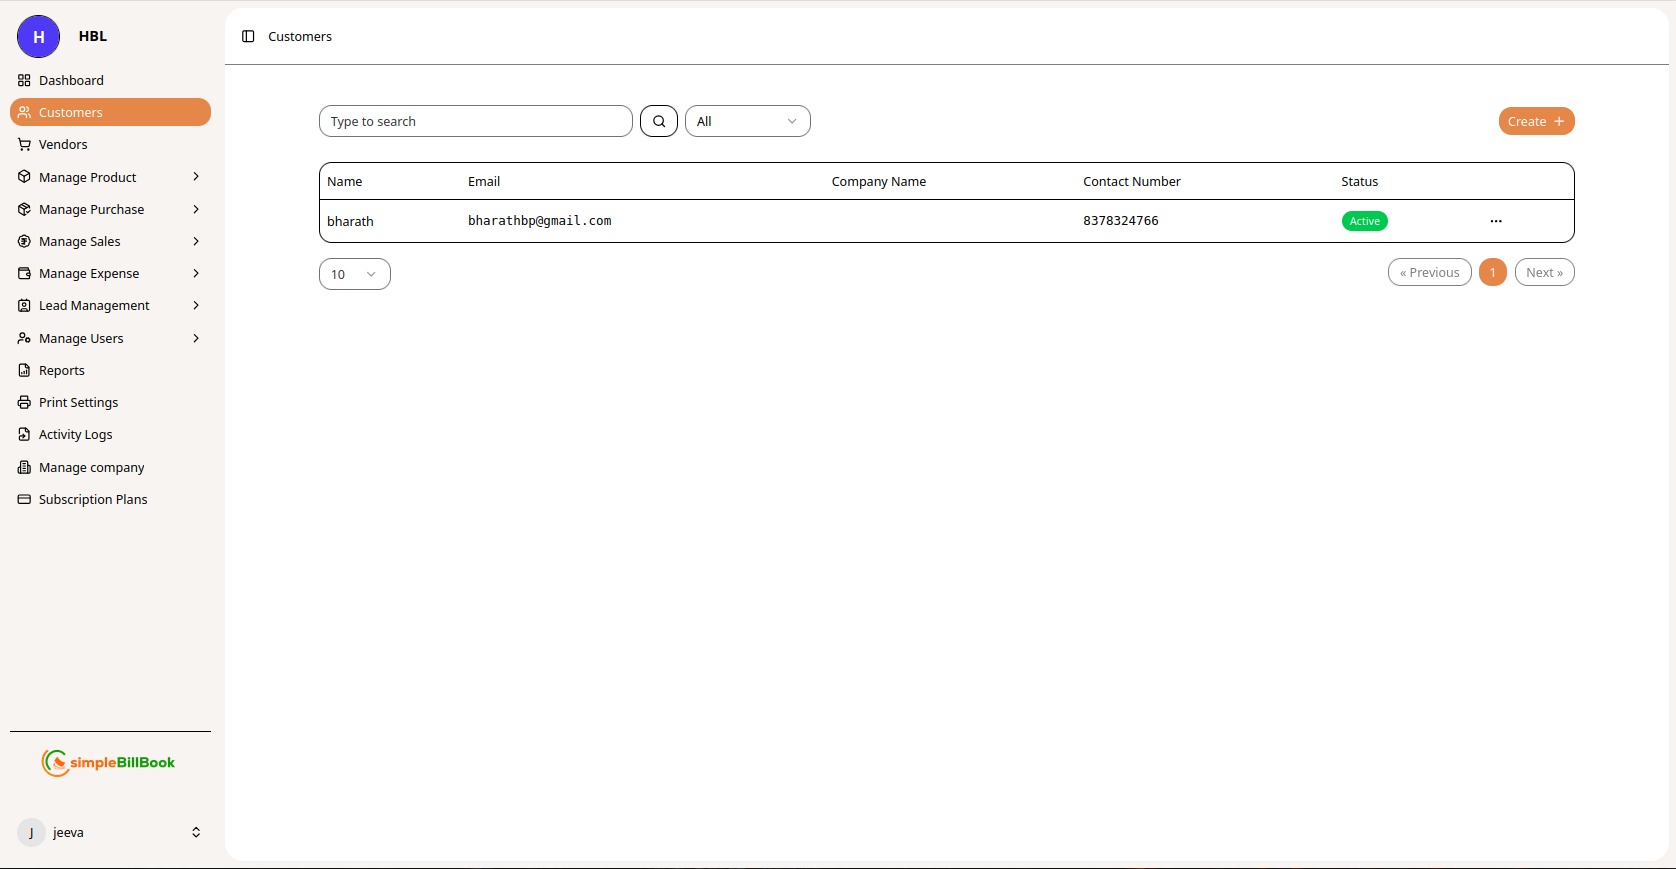The width and height of the screenshot is (1676, 869).
Task: Click the HBL company avatar
Action: [x=38, y=37]
